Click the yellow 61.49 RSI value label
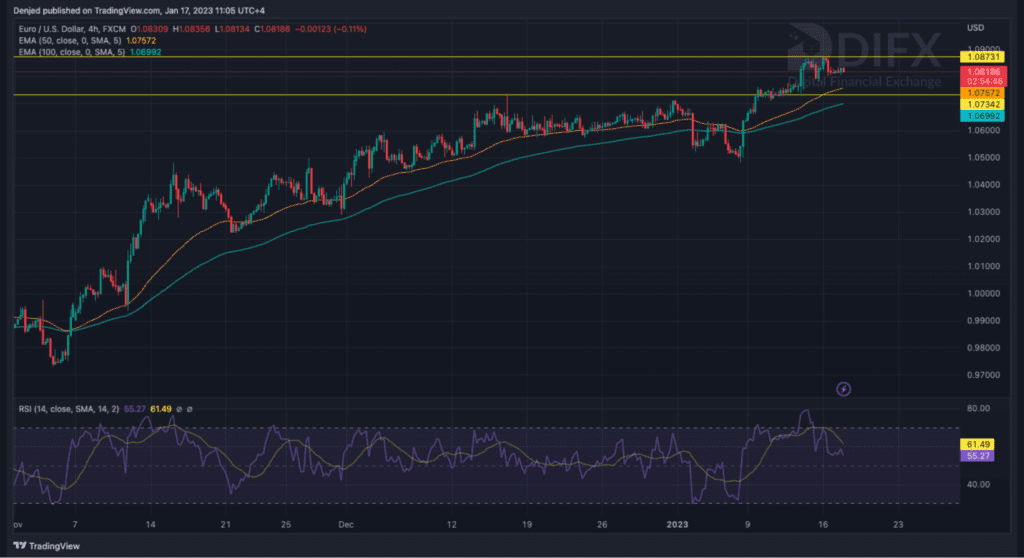The height and width of the screenshot is (558, 1024). click(976, 444)
